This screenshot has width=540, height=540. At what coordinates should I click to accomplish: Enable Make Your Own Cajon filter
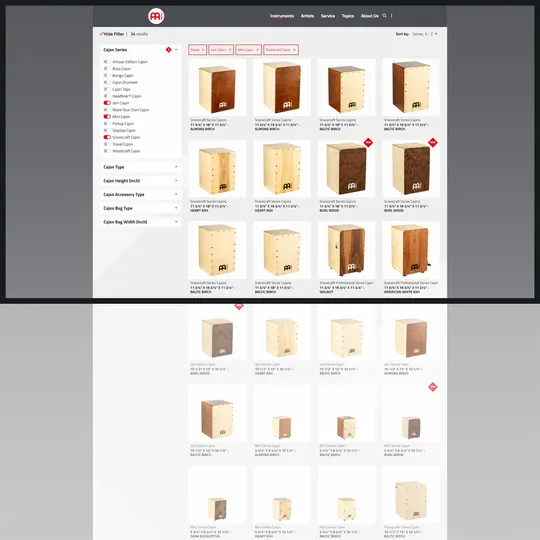click(107, 110)
